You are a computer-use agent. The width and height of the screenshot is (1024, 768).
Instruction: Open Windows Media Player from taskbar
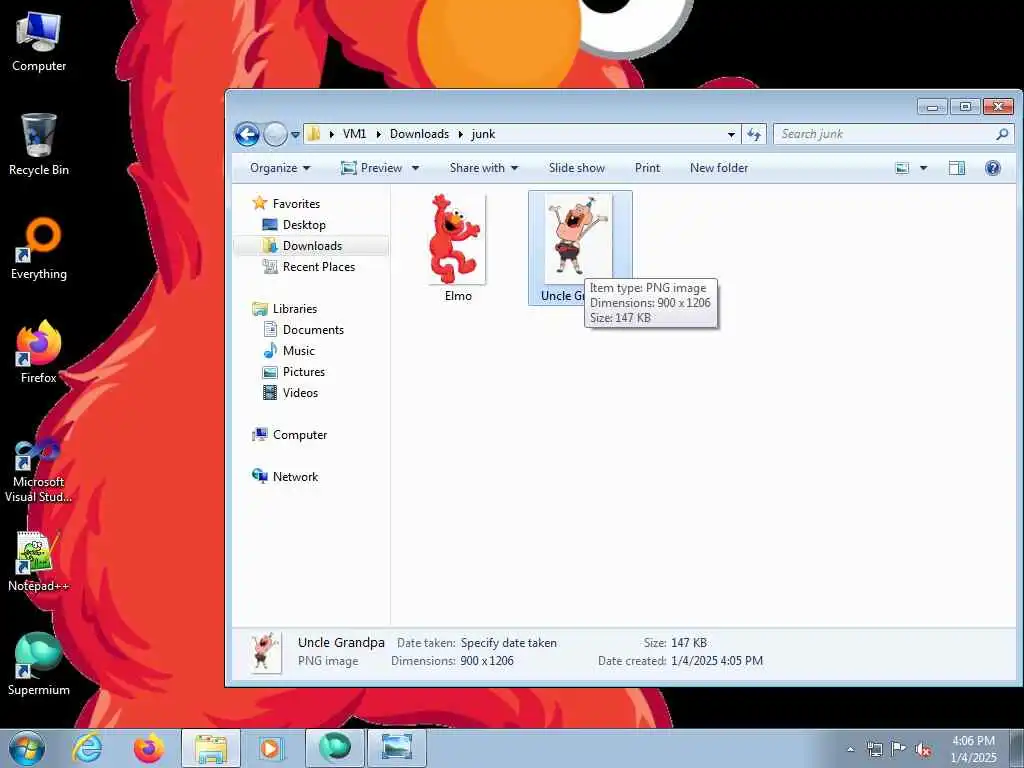click(x=271, y=748)
